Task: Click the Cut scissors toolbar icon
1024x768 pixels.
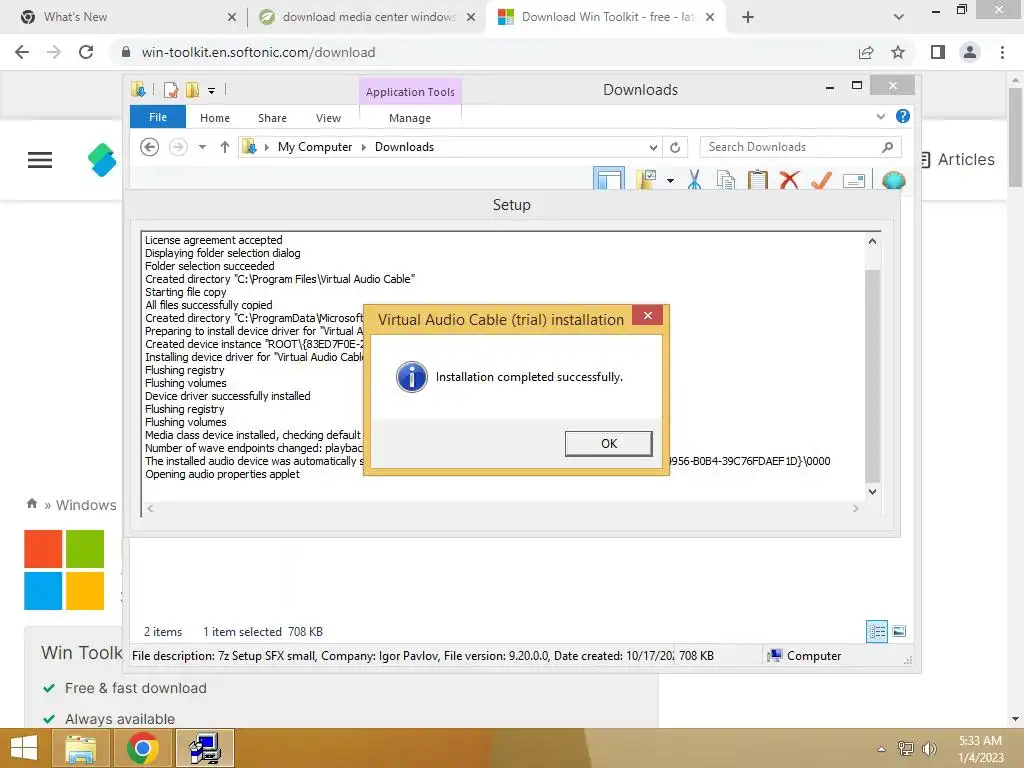Action: [694, 180]
